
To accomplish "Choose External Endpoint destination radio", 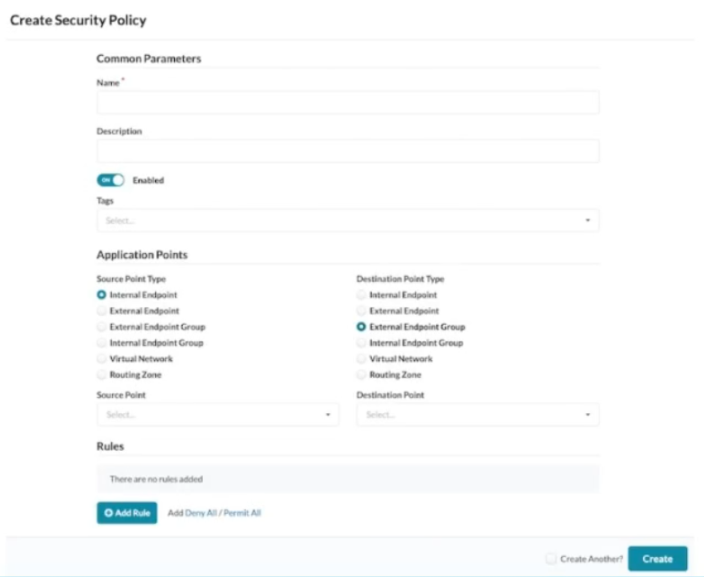I will [361, 311].
